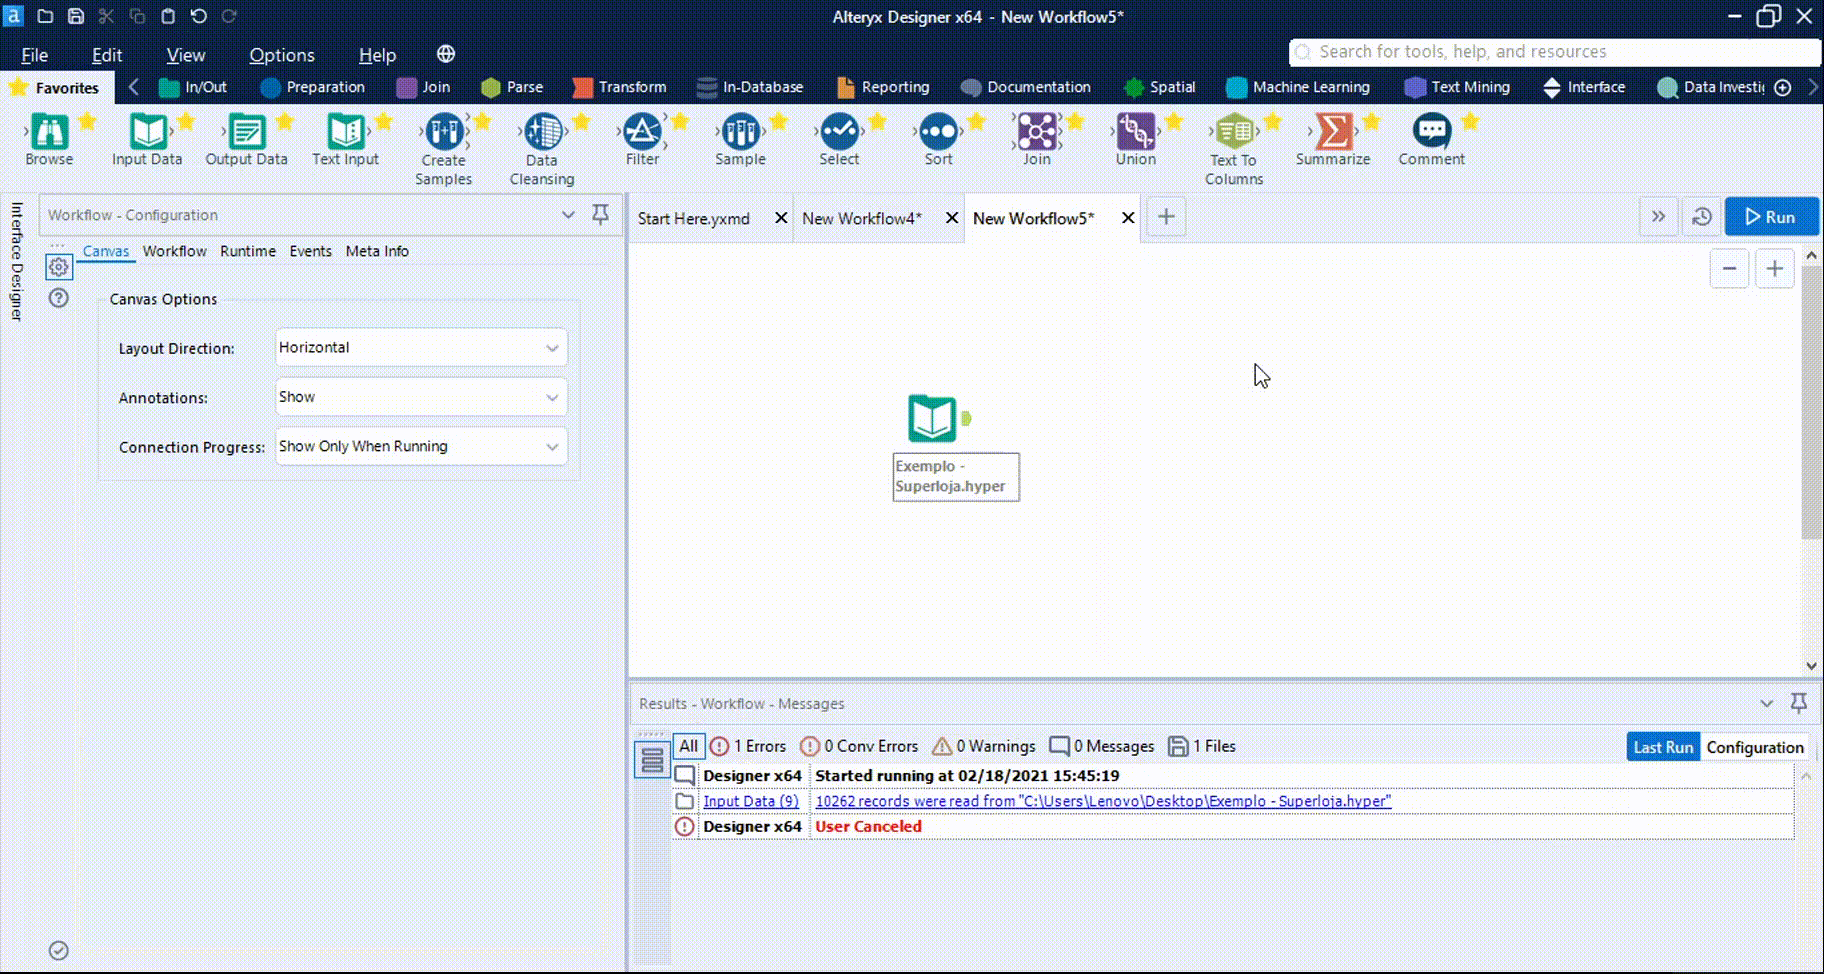Open the Input Data (9) link

pyautogui.click(x=751, y=801)
